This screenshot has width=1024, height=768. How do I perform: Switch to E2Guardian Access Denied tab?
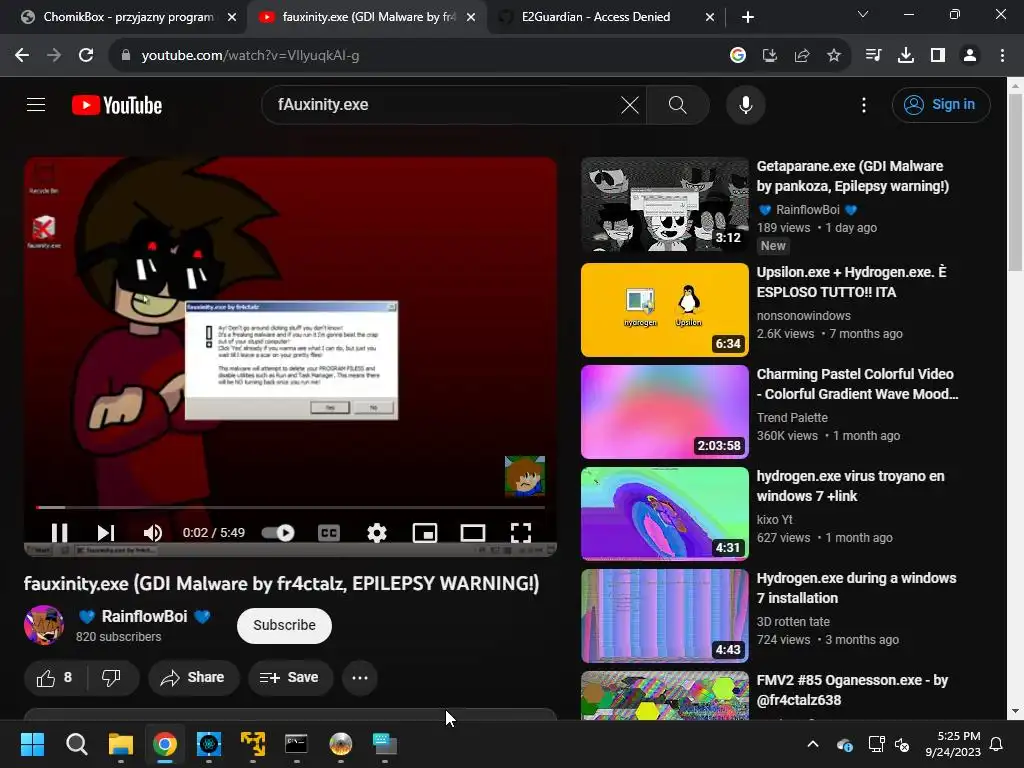coord(596,17)
